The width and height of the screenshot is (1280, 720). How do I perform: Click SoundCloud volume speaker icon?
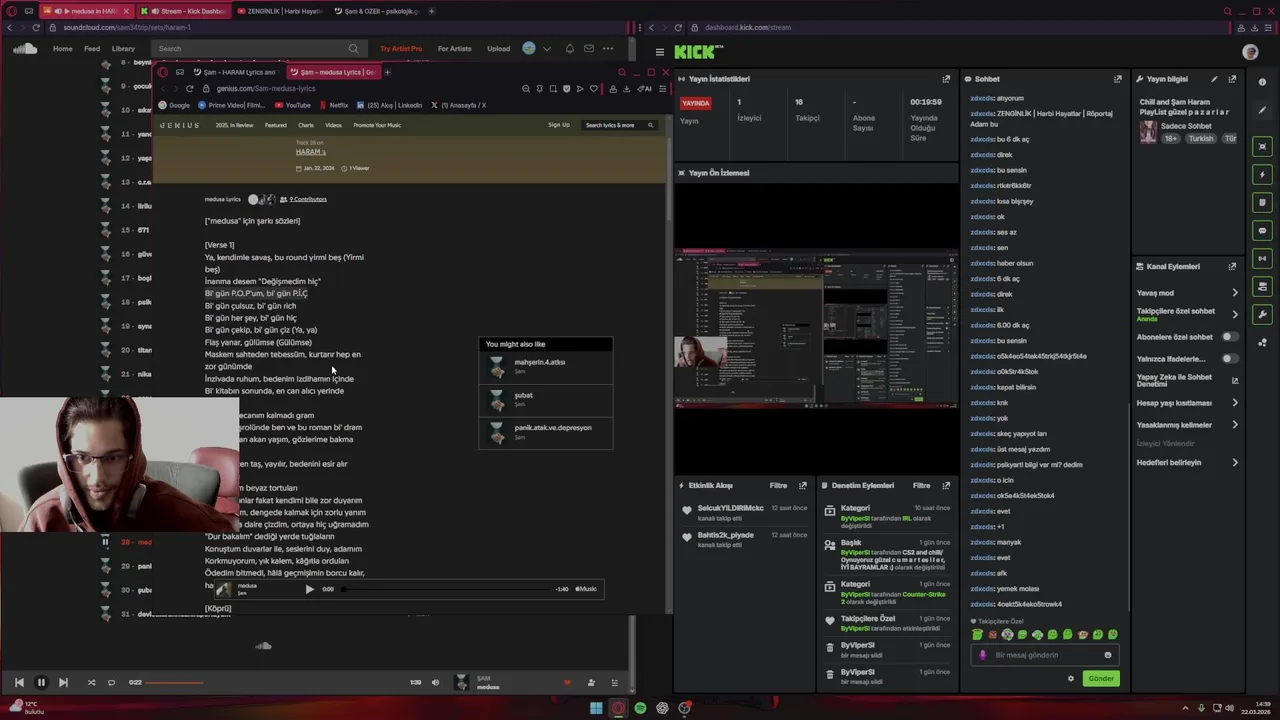(435, 682)
